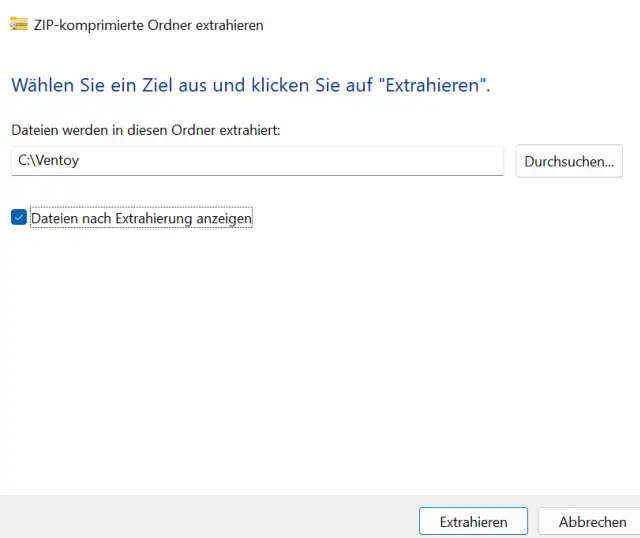Click the 'Dateien werden in diesen Ordner extrahiert:' label
Screen dimensions: 640x538
146,130
